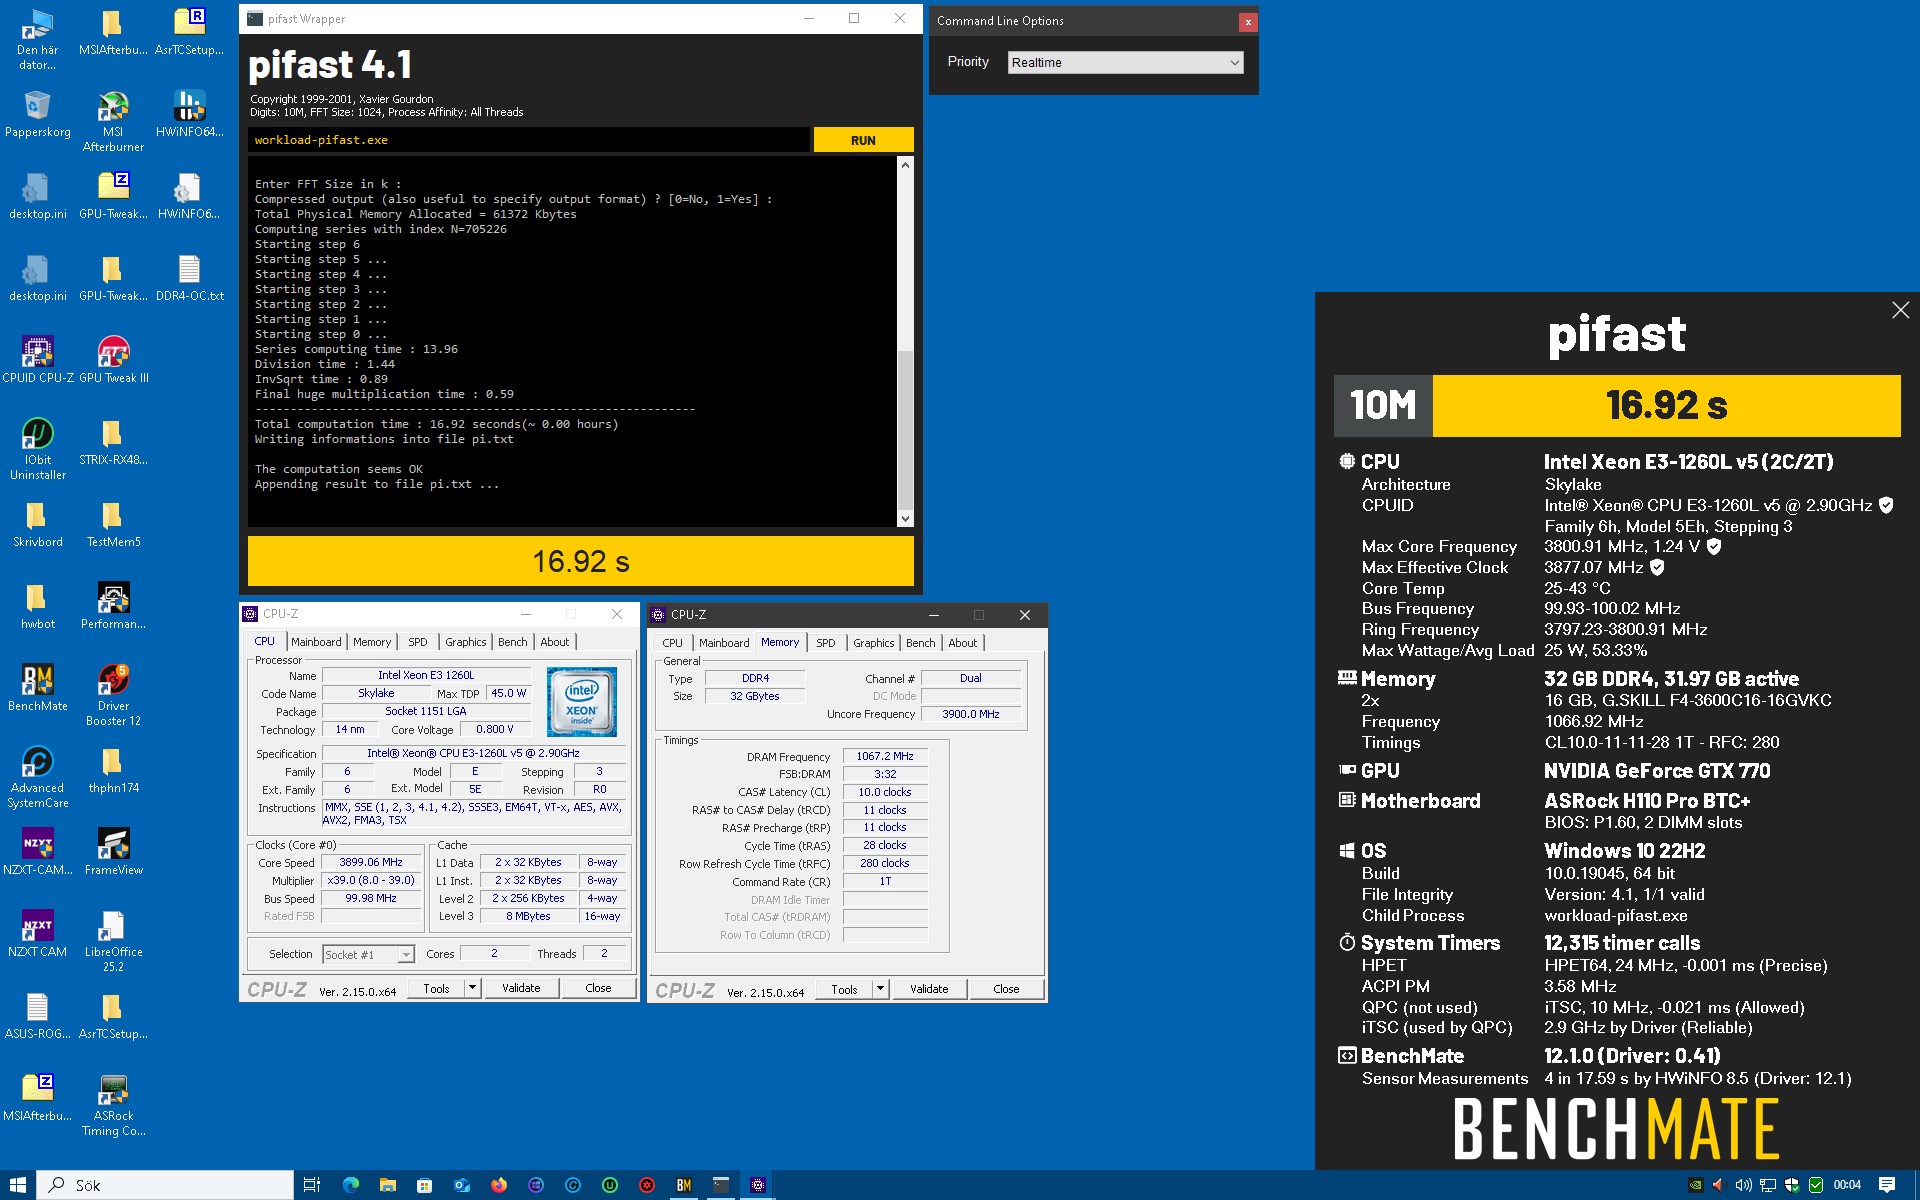Open the volume control in system tray
1920x1200 pixels.
point(1743,1185)
